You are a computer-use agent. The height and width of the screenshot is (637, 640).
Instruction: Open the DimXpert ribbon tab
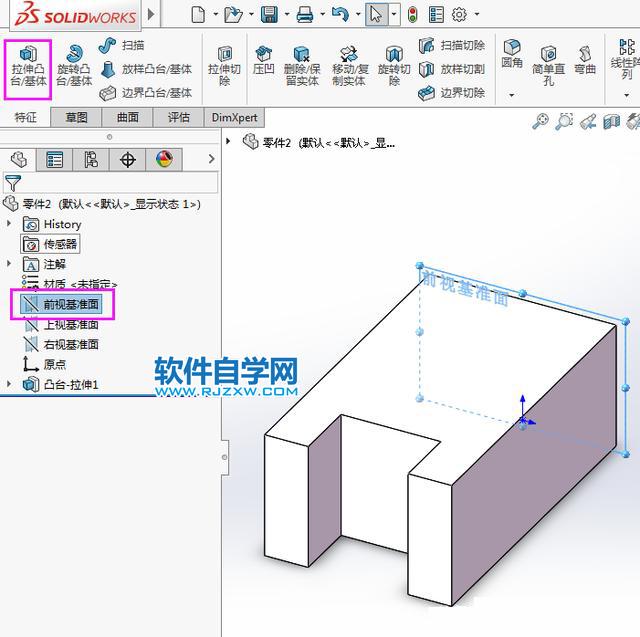234,118
